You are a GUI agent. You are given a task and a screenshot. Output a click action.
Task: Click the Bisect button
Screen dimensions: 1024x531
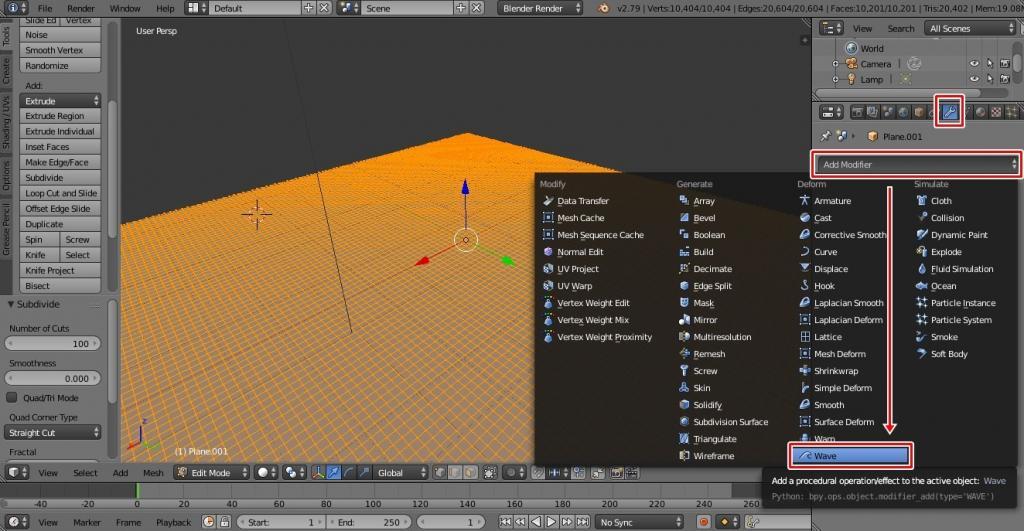click(x=59, y=285)
